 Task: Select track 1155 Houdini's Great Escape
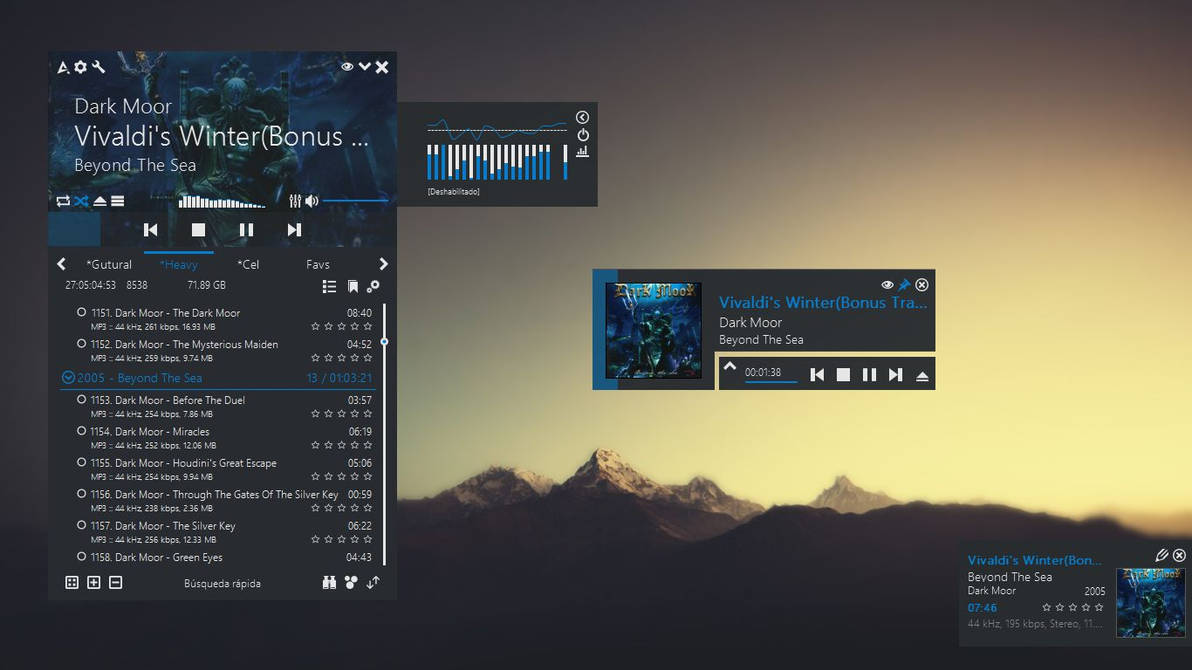coord(224,469)
